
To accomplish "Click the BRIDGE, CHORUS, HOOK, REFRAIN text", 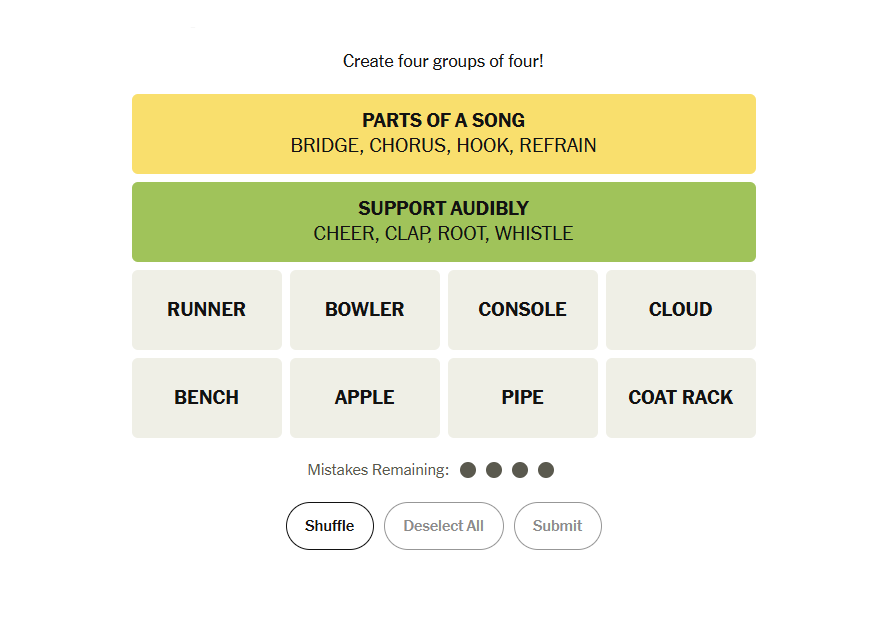I will 444,146.
